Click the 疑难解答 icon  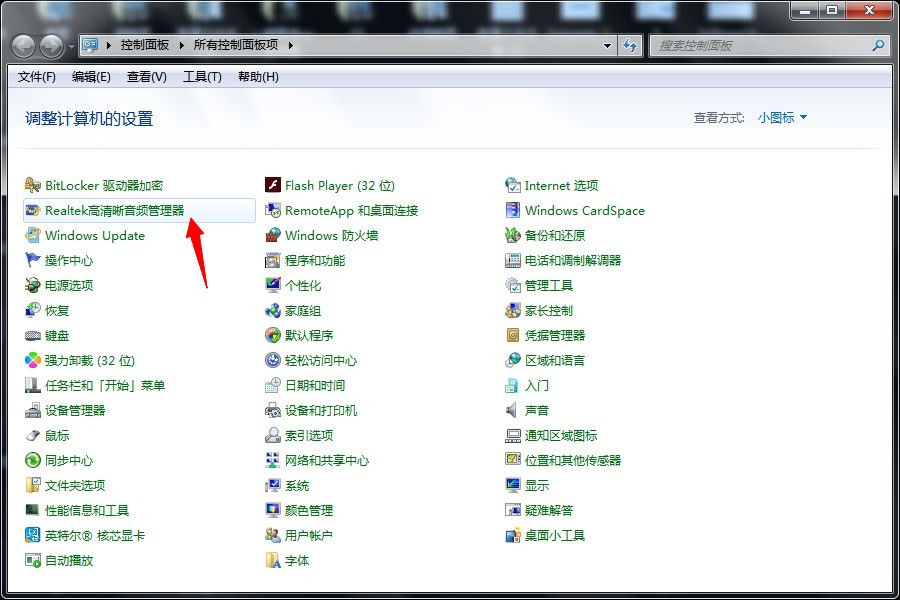pos(513,510)
